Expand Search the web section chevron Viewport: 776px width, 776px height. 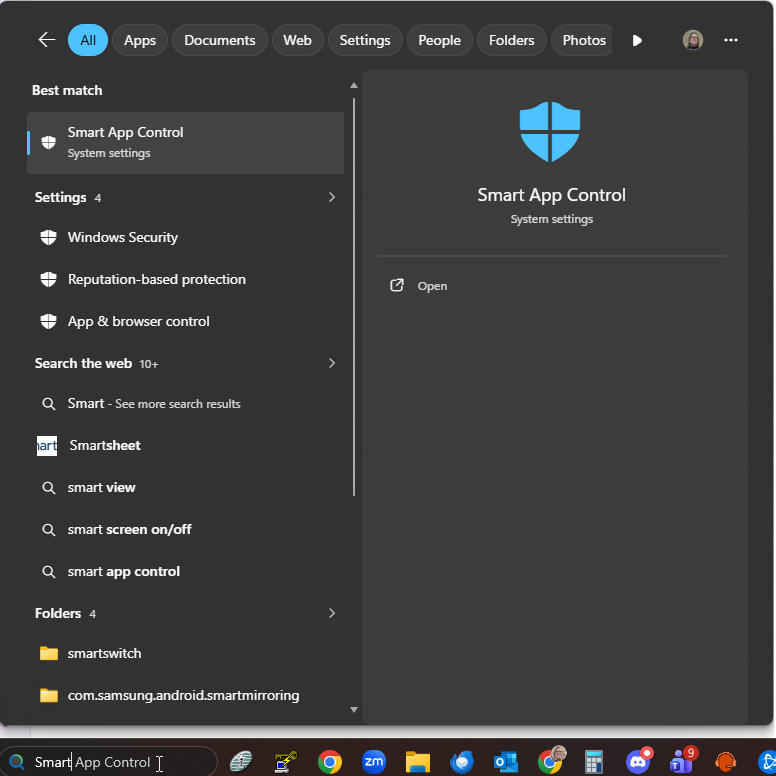point(332,363)
